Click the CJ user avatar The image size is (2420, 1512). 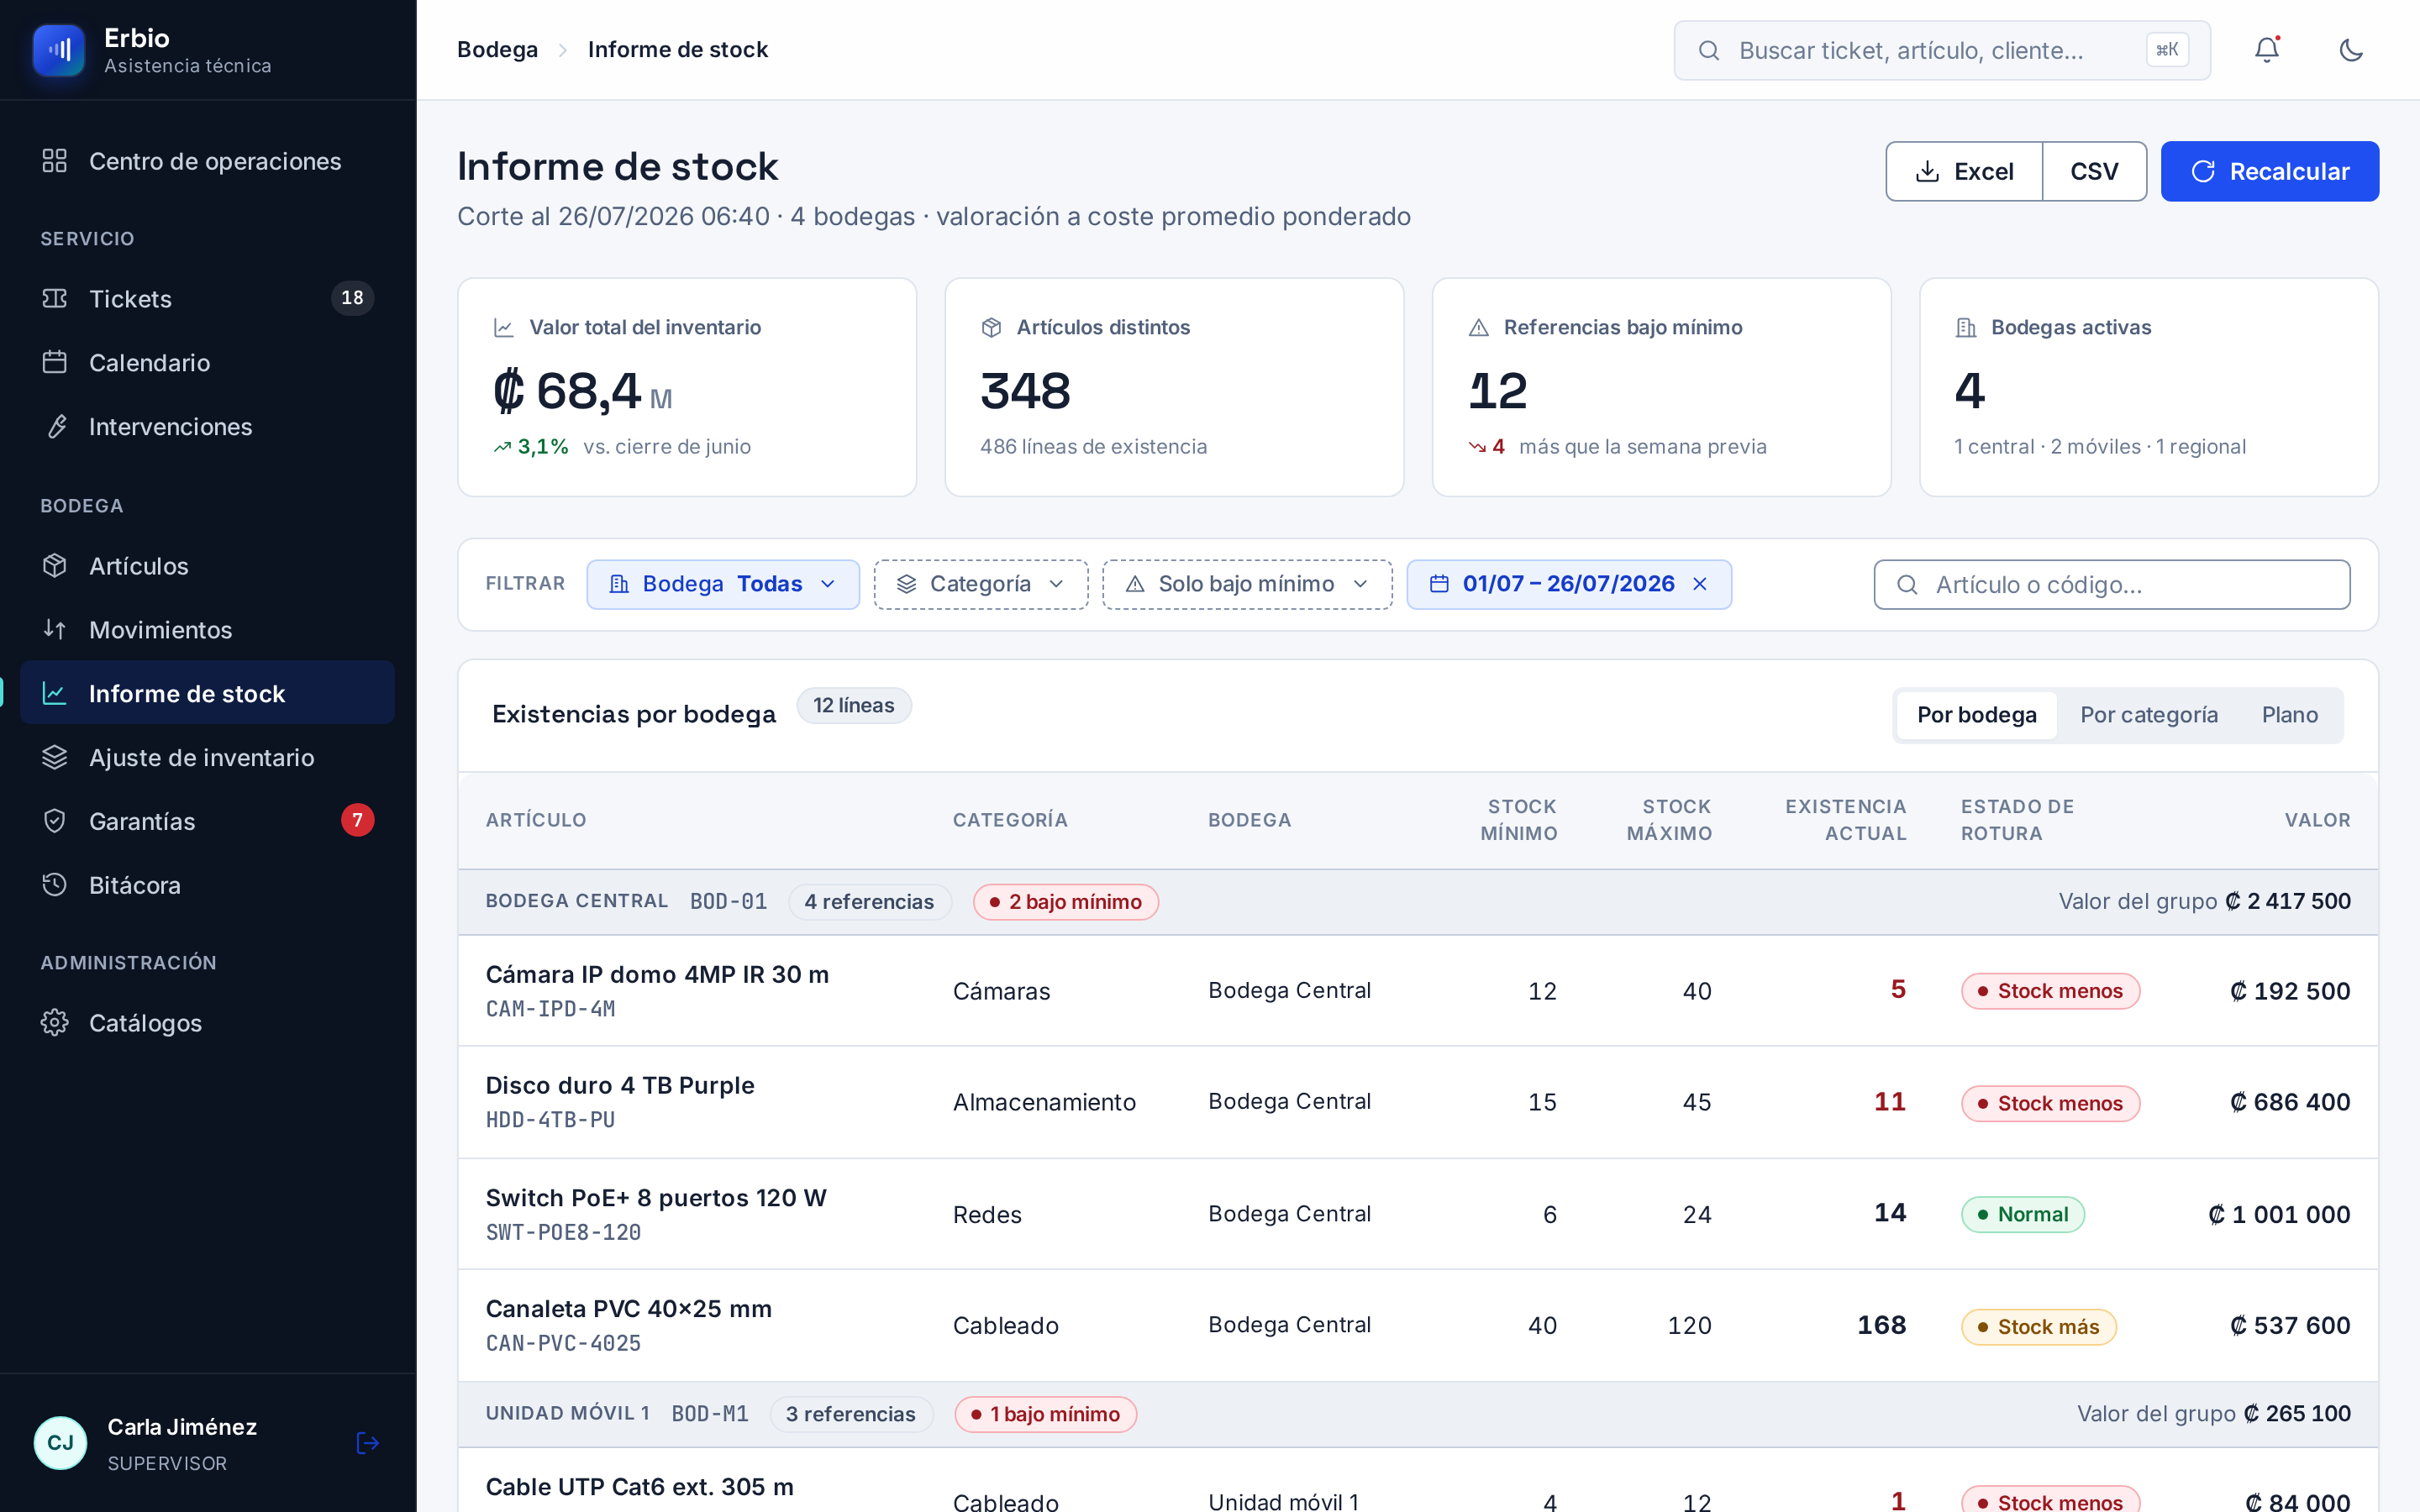(x=60, y=1443)
